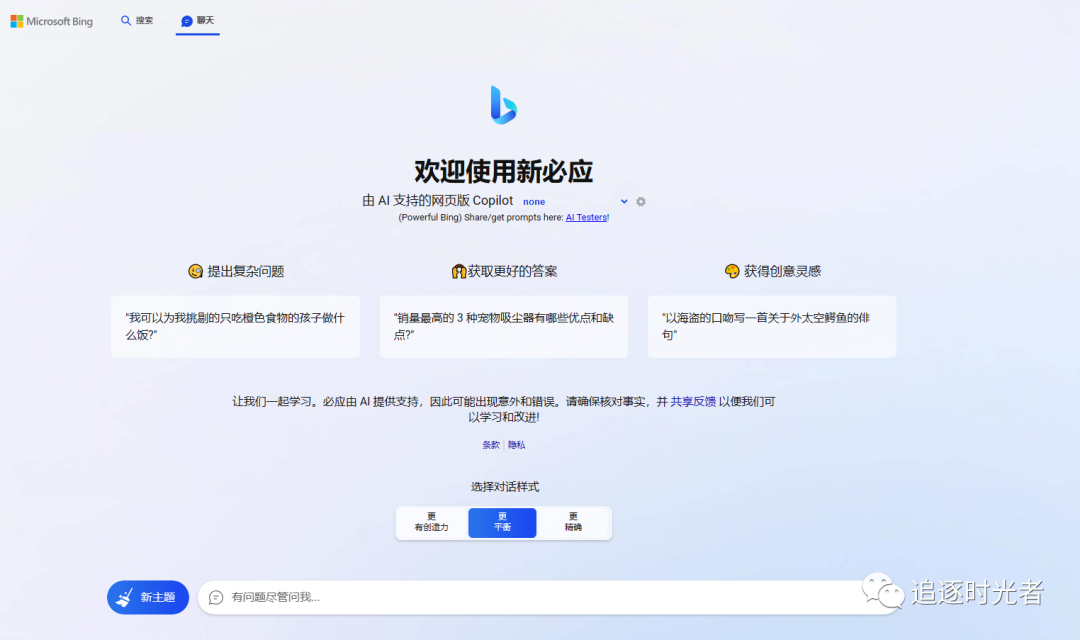The image size is (1080, 640).
Task: Select the orange-food picky child example prompt
Action: 236,327
